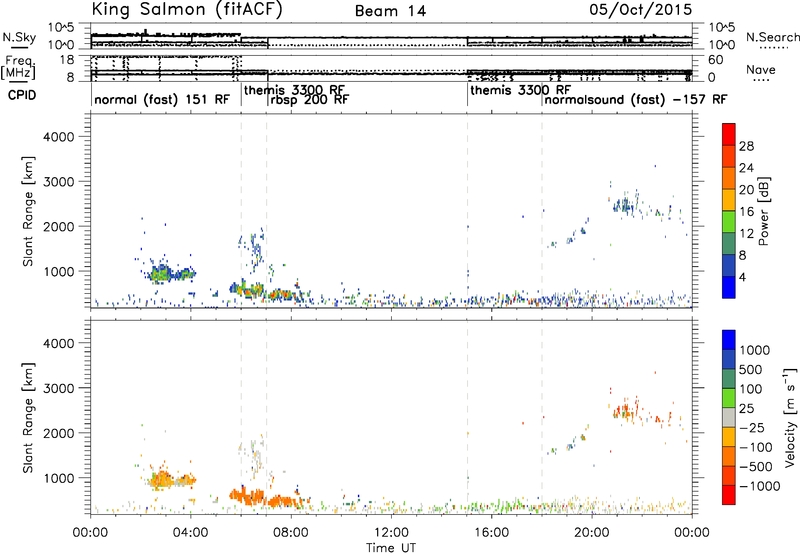
Task: Select the '12:00' time tick label
Action: point(391,533)
